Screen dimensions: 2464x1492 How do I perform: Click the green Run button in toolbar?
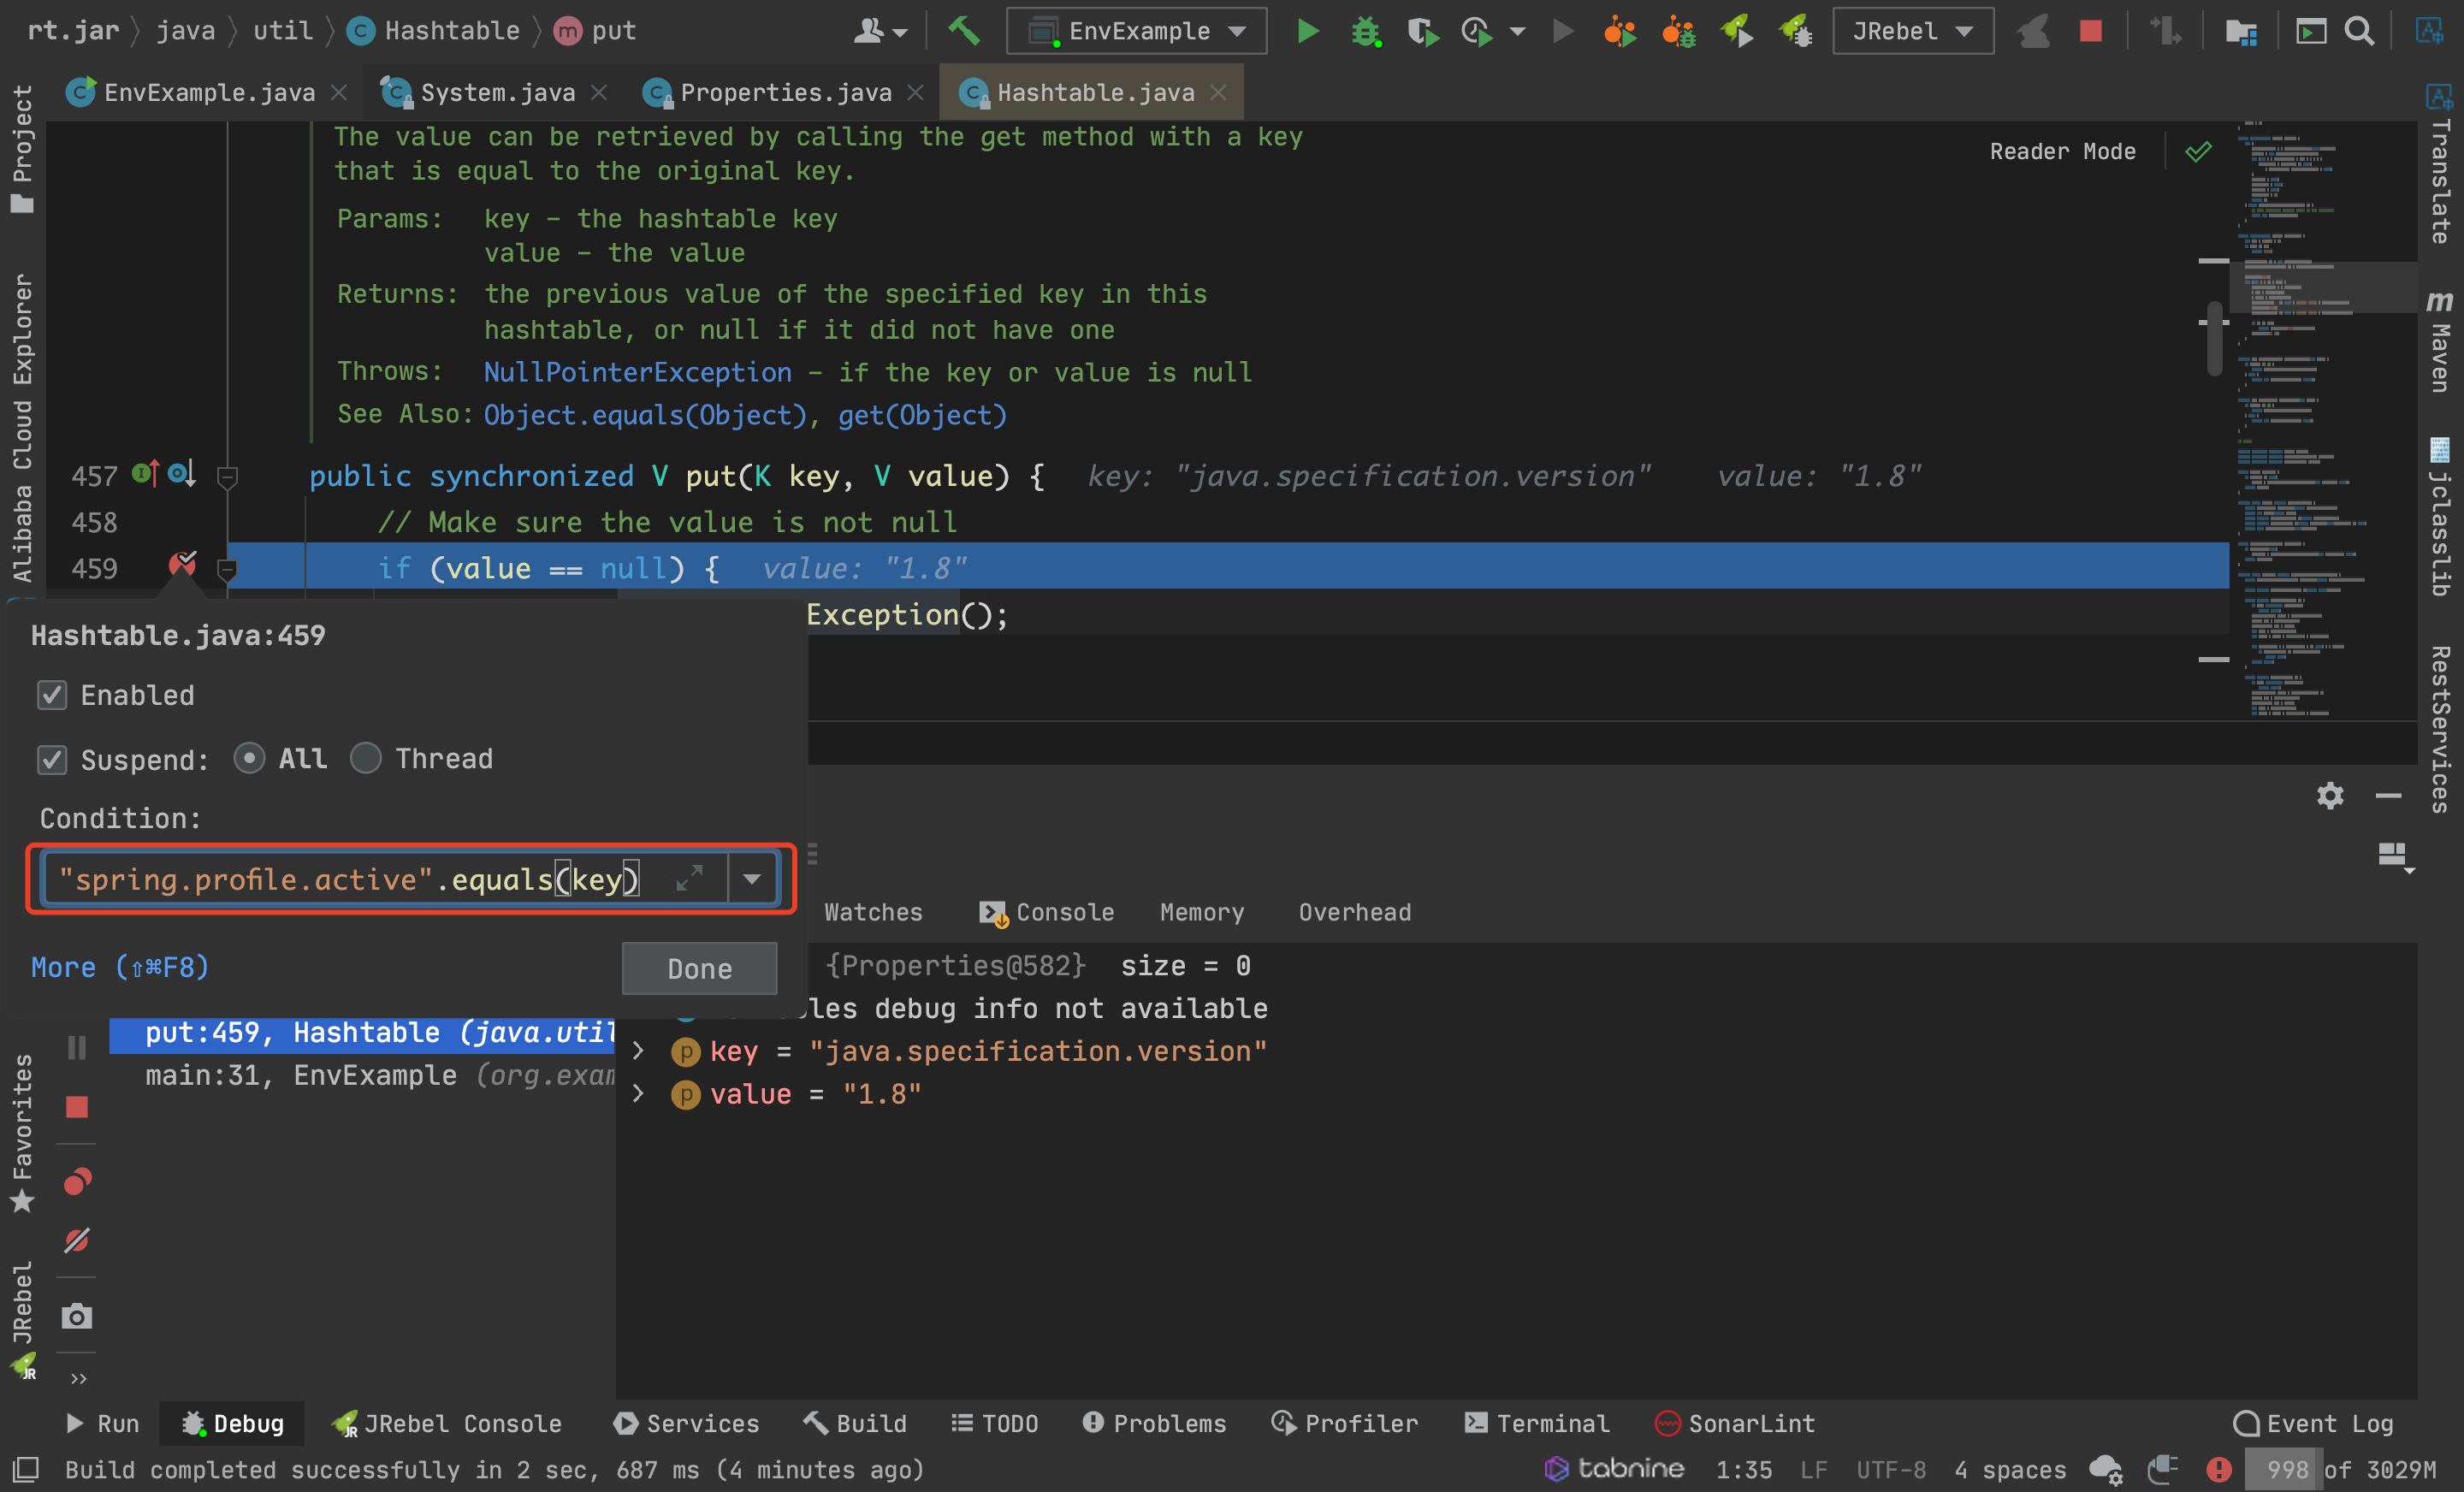click(1307, 31)
